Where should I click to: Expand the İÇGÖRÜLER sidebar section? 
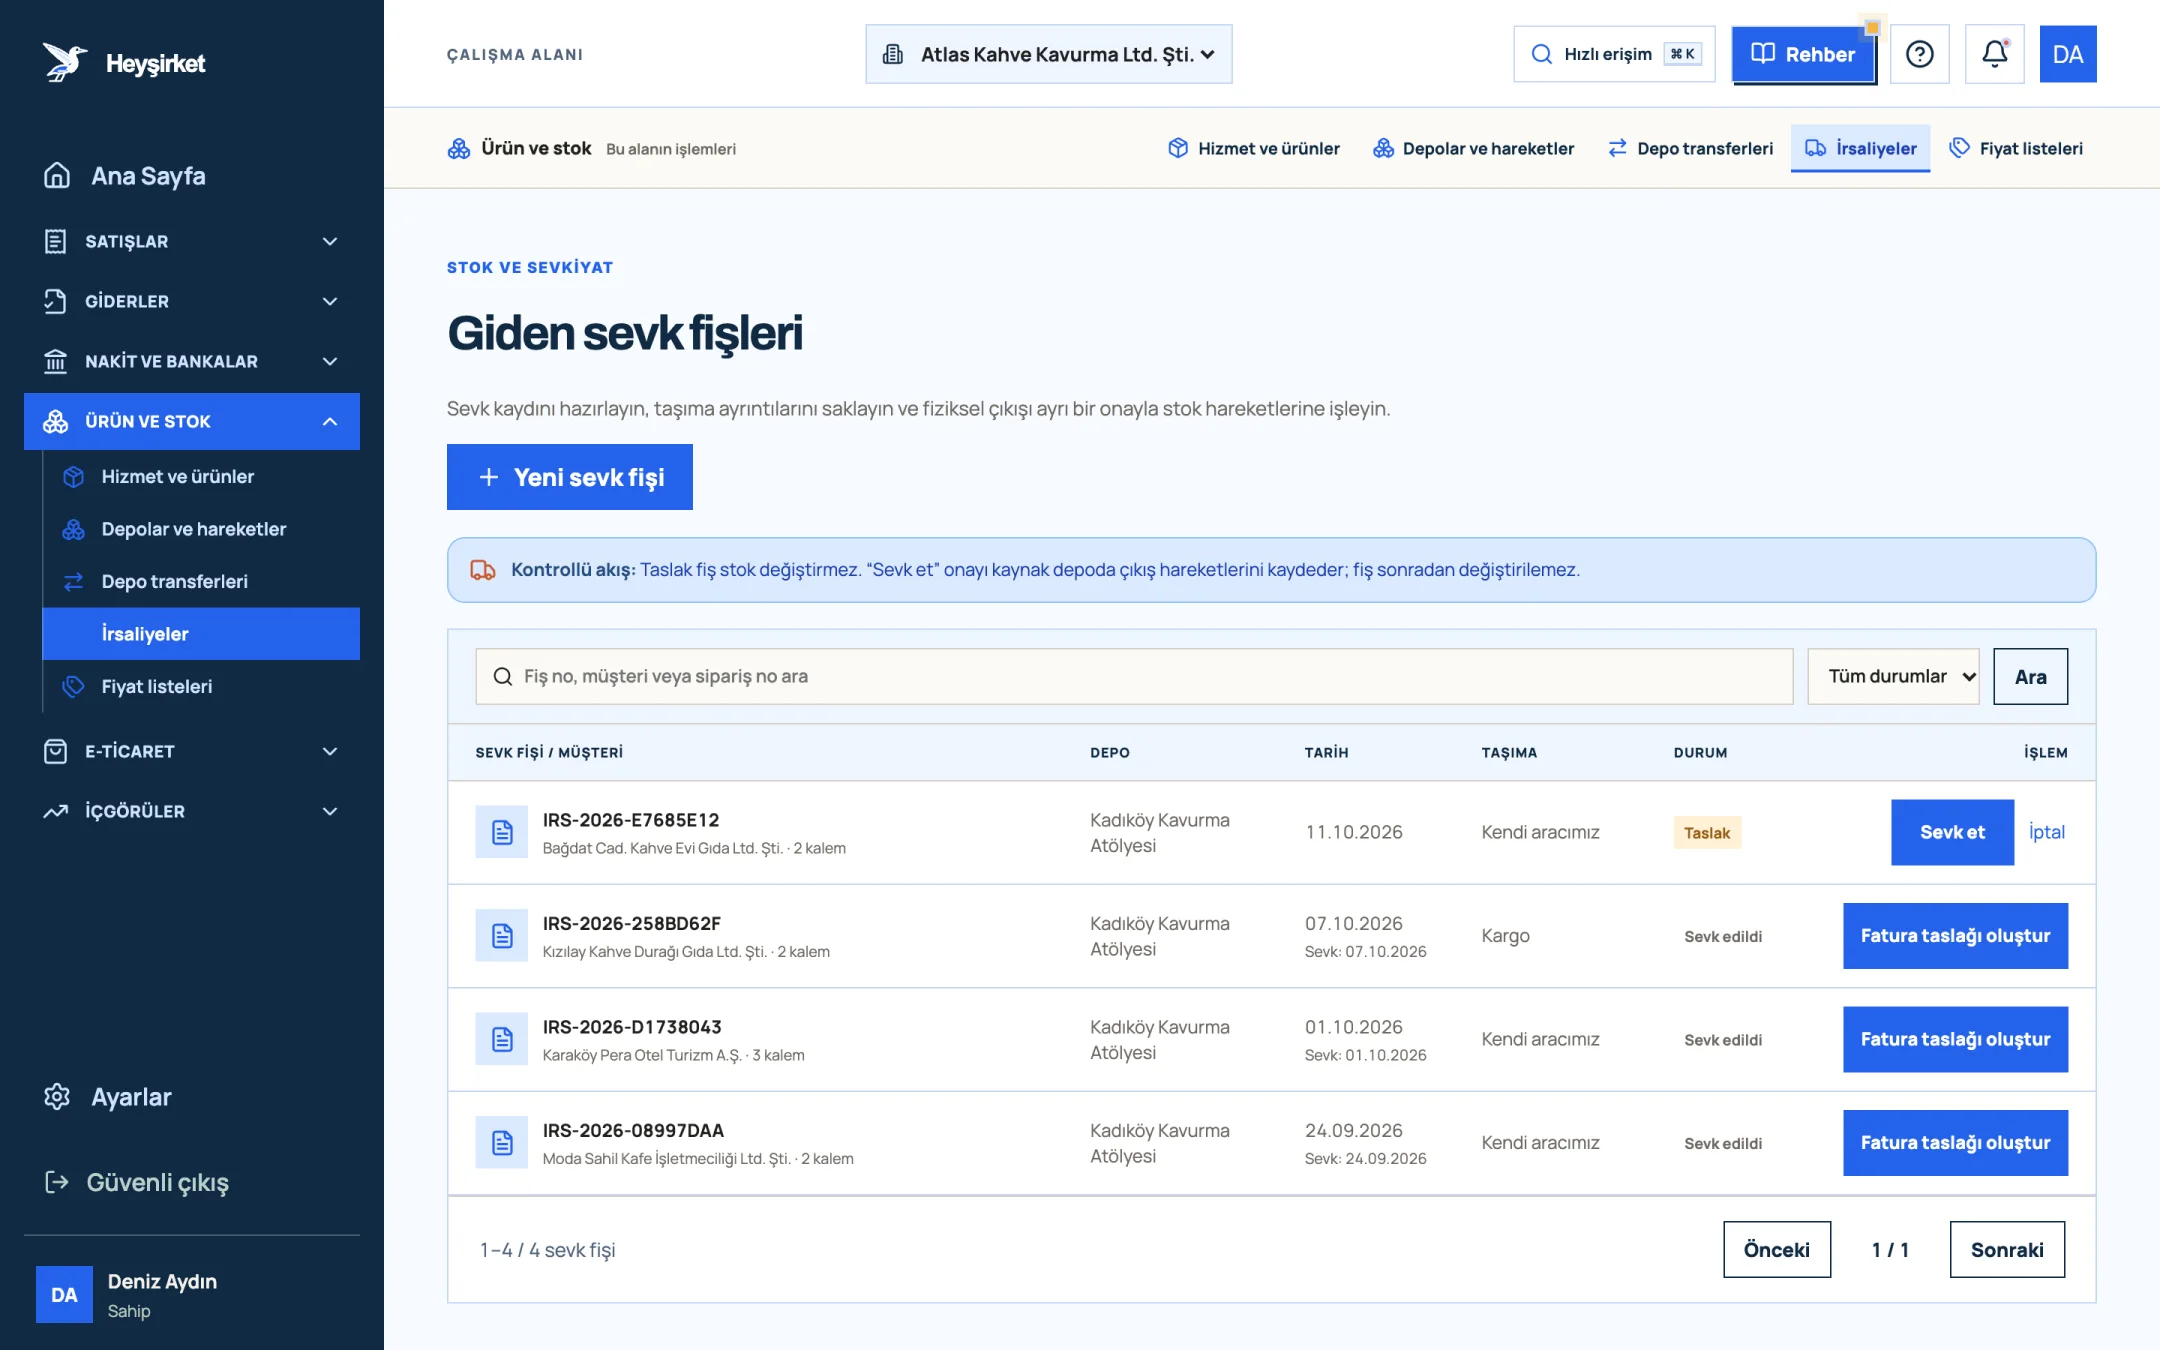click(x=192, y=811)
